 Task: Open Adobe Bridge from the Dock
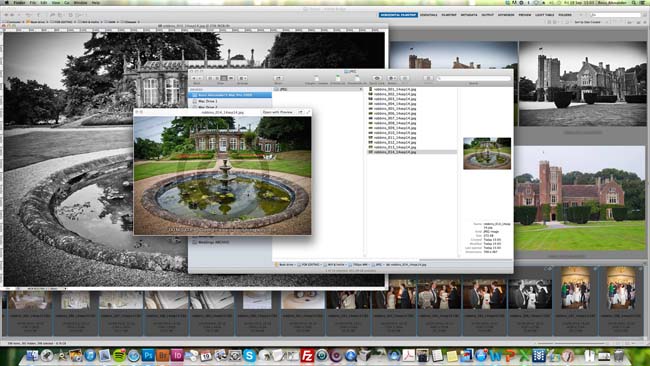point(162,355)
